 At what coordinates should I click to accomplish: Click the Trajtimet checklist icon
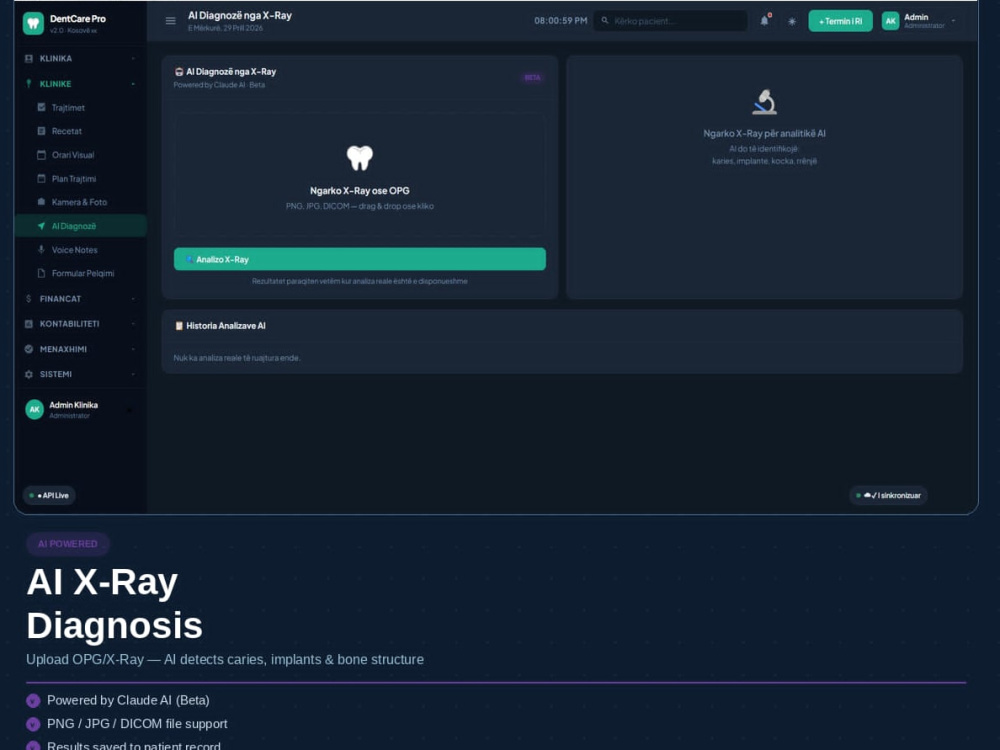(41, 107)
